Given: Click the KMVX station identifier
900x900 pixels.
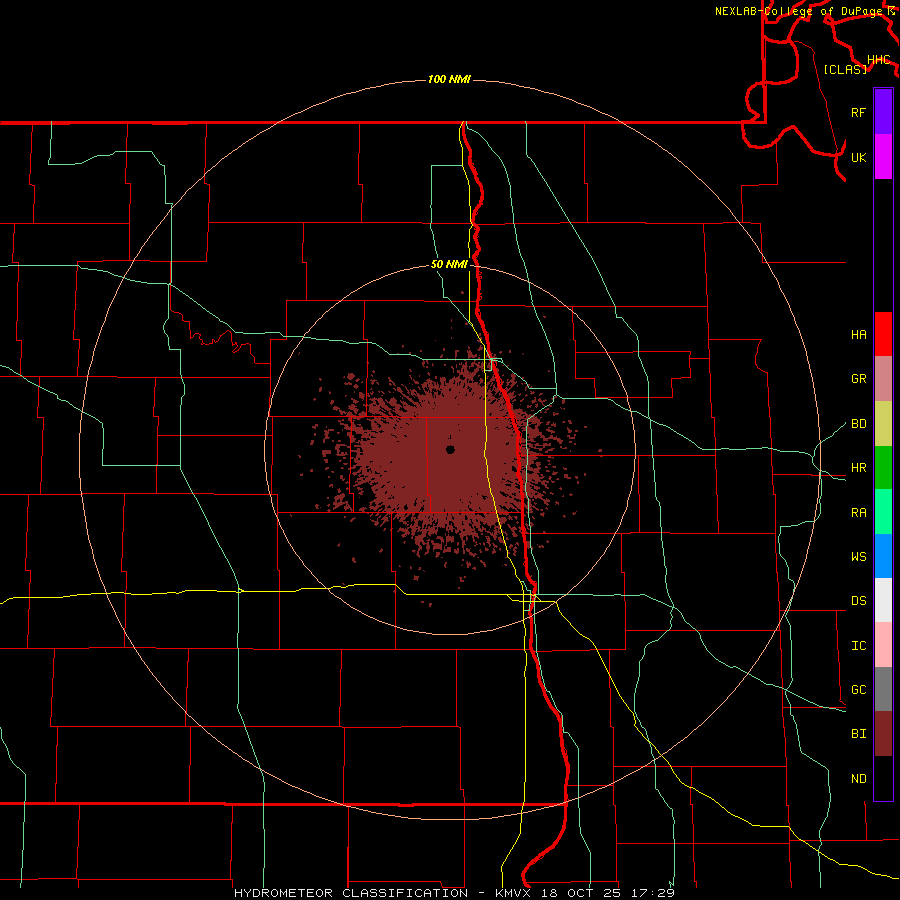Looking at the screenshot, I should click(x=513, y=893).
